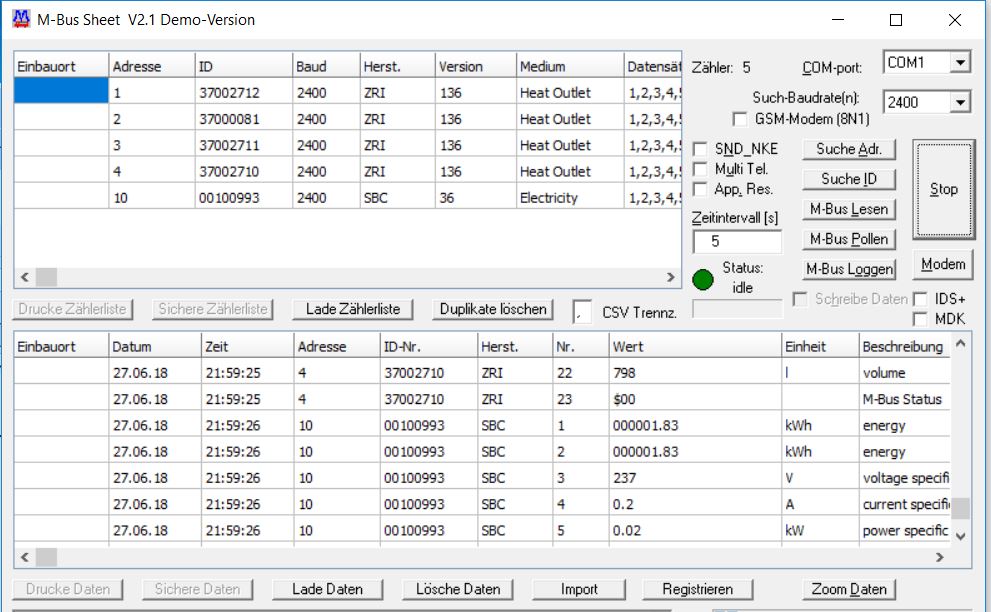Viewport: 991px width, 612px height.
Task: Select meter row with ID 37002712
Action: pos(348,93)
